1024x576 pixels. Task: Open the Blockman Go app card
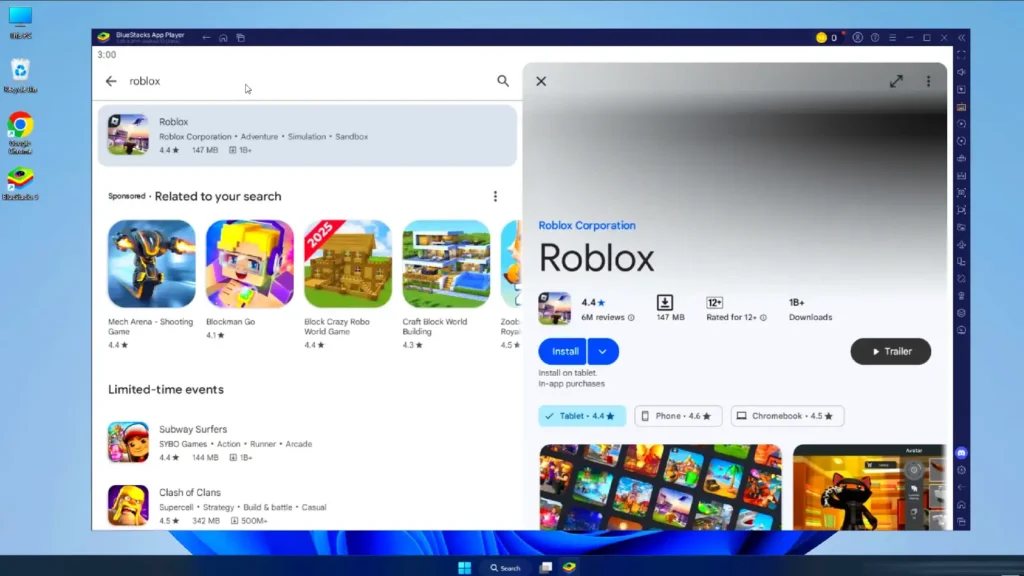(249, 280)
